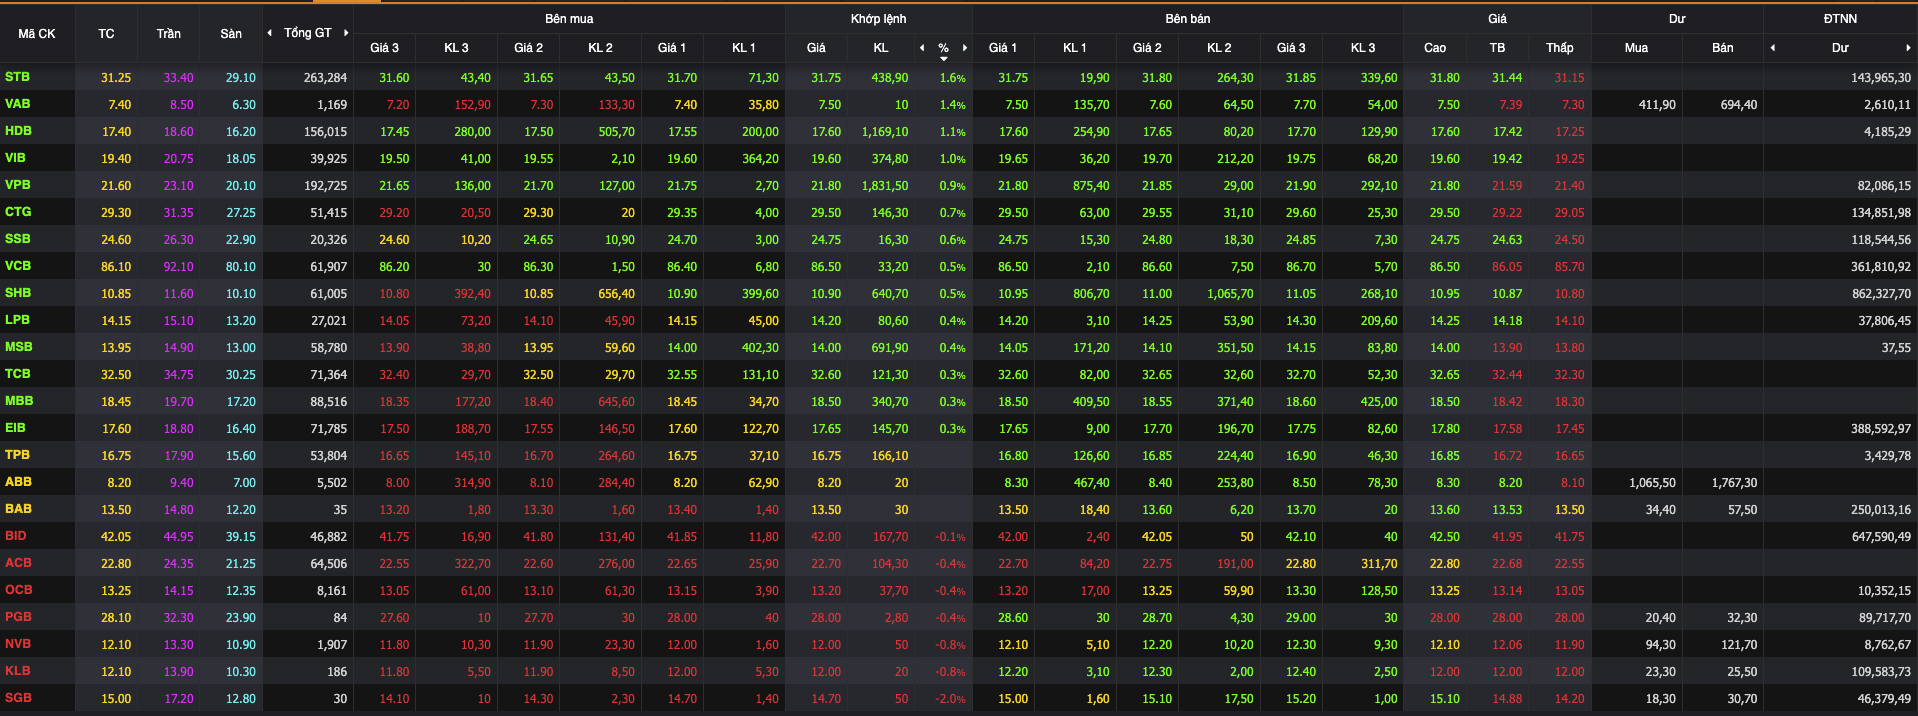Open the TPB stock symbol
1918x716 pixels.
[17, 455]
